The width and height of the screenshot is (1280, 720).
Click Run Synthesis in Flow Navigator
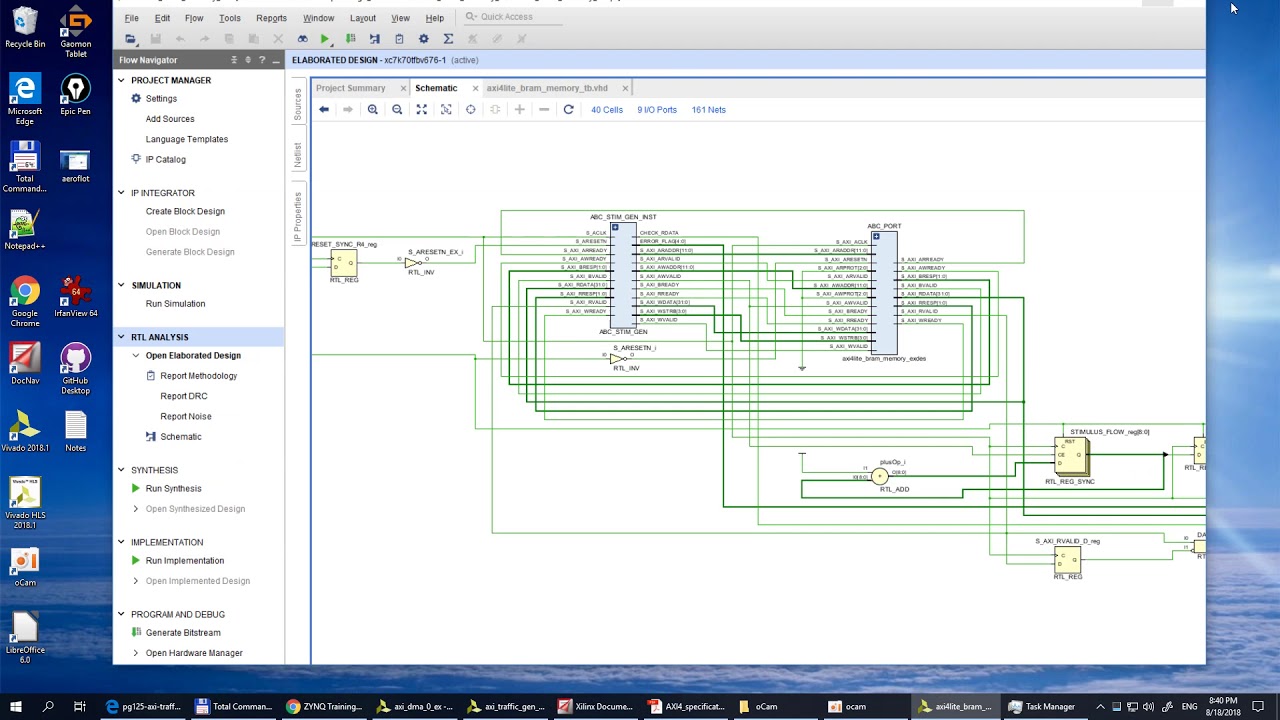coord(174,489)
